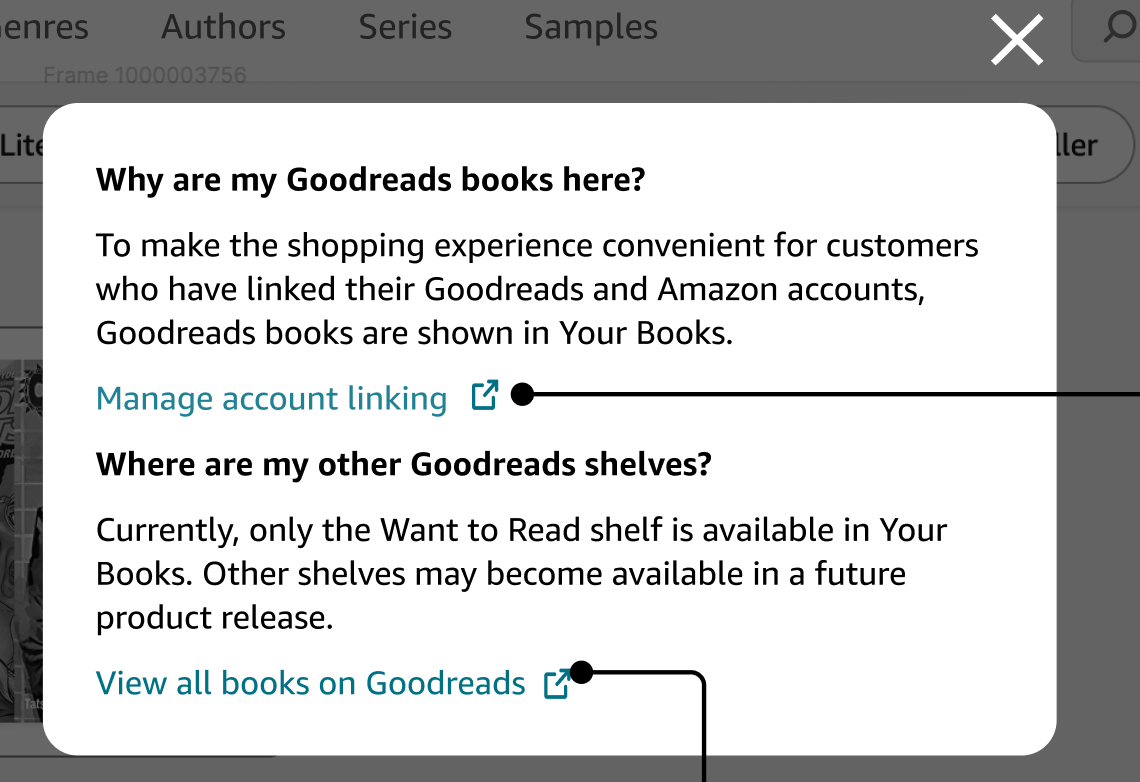1140x782 pixels.
Task: Click paragraph about linked Goodreads and Amazon accounts
Action: pyautogui.click(x=536, y=289)
